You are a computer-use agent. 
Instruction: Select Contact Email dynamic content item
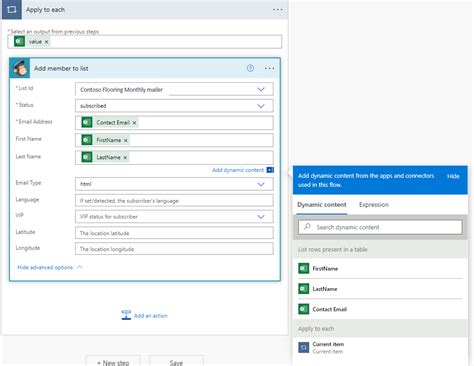[x=380, y=309]
